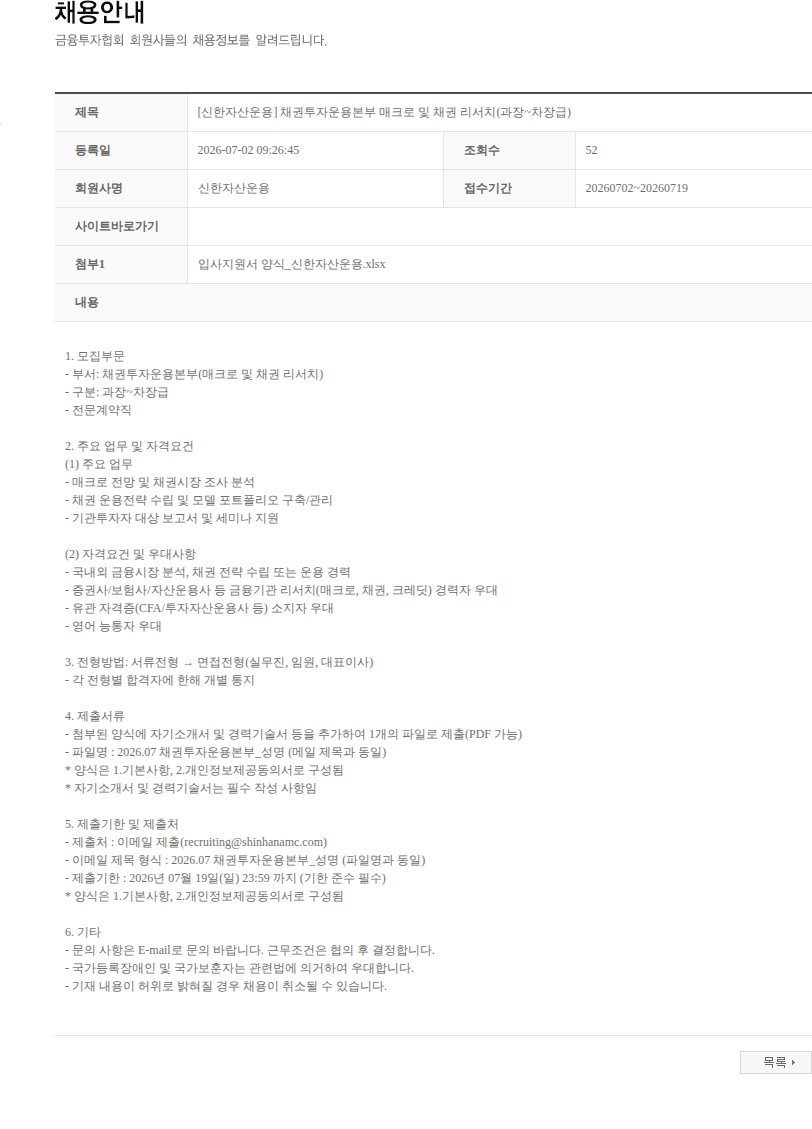Click the line 전문계약직
Viewport: 812px width, 1129px height.
coord(98,410)
